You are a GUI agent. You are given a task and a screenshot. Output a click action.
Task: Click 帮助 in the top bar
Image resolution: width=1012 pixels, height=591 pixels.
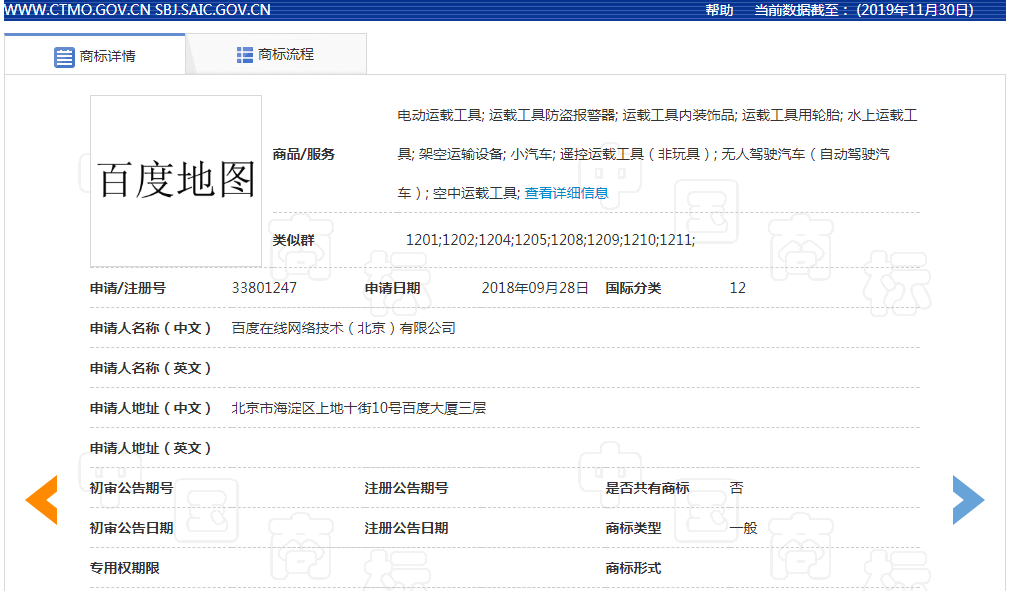click(x=719, y=10)
